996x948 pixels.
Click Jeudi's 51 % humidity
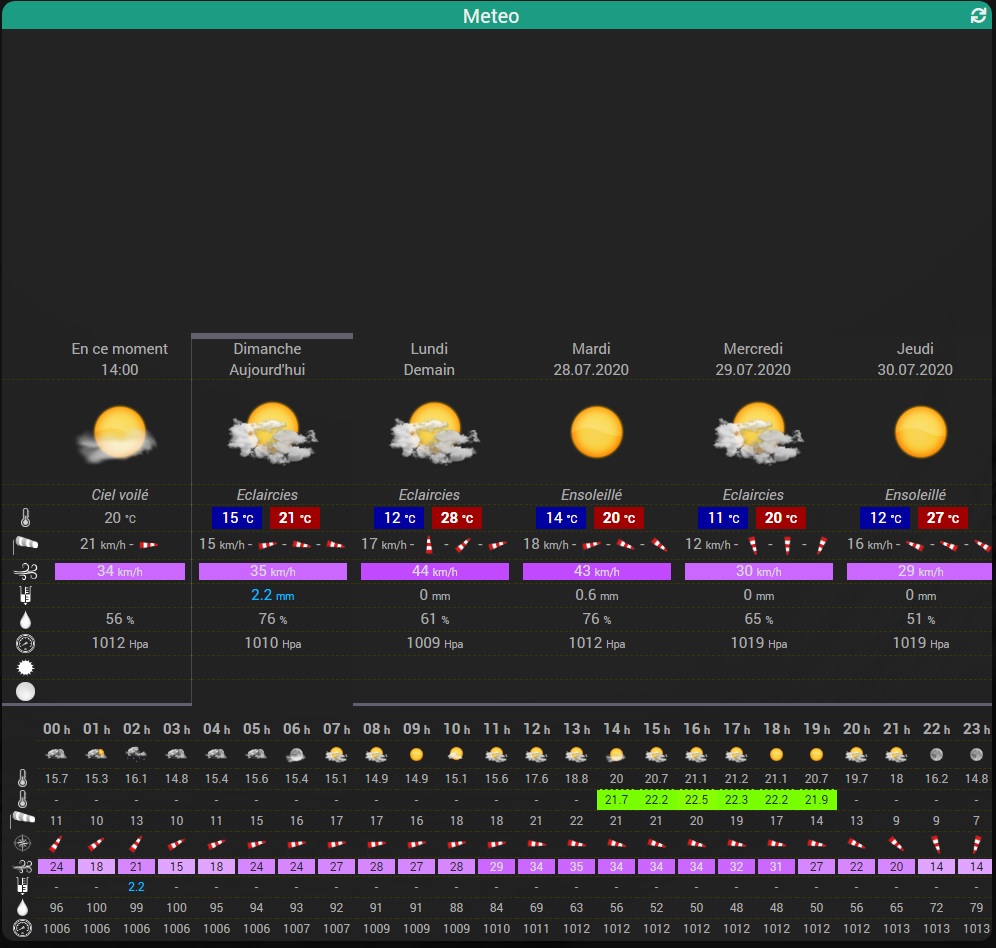(x=920, y=619)
